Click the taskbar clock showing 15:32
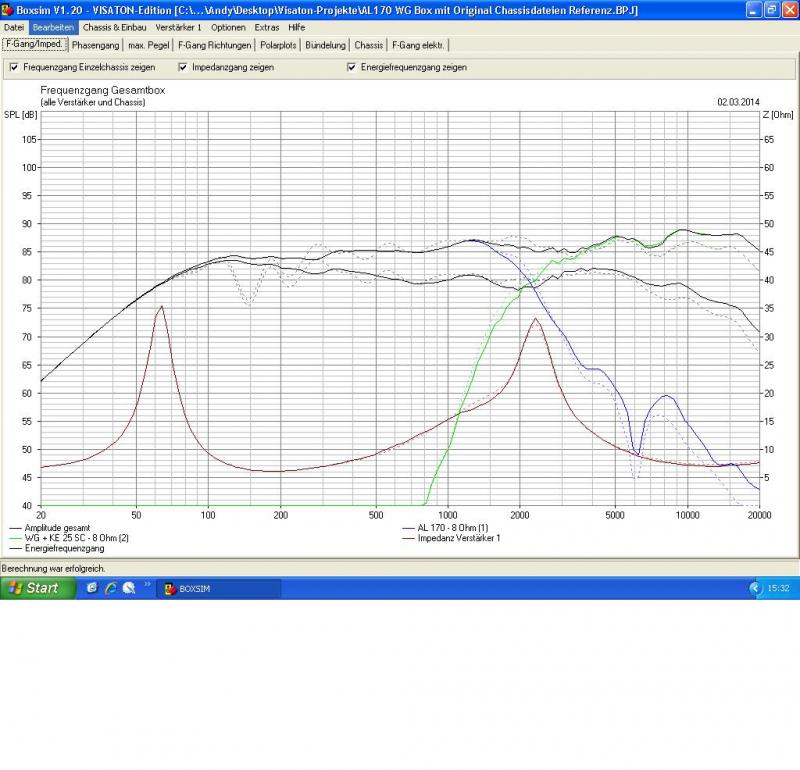Viewport: 800px width, 770px height. (778, 588)
